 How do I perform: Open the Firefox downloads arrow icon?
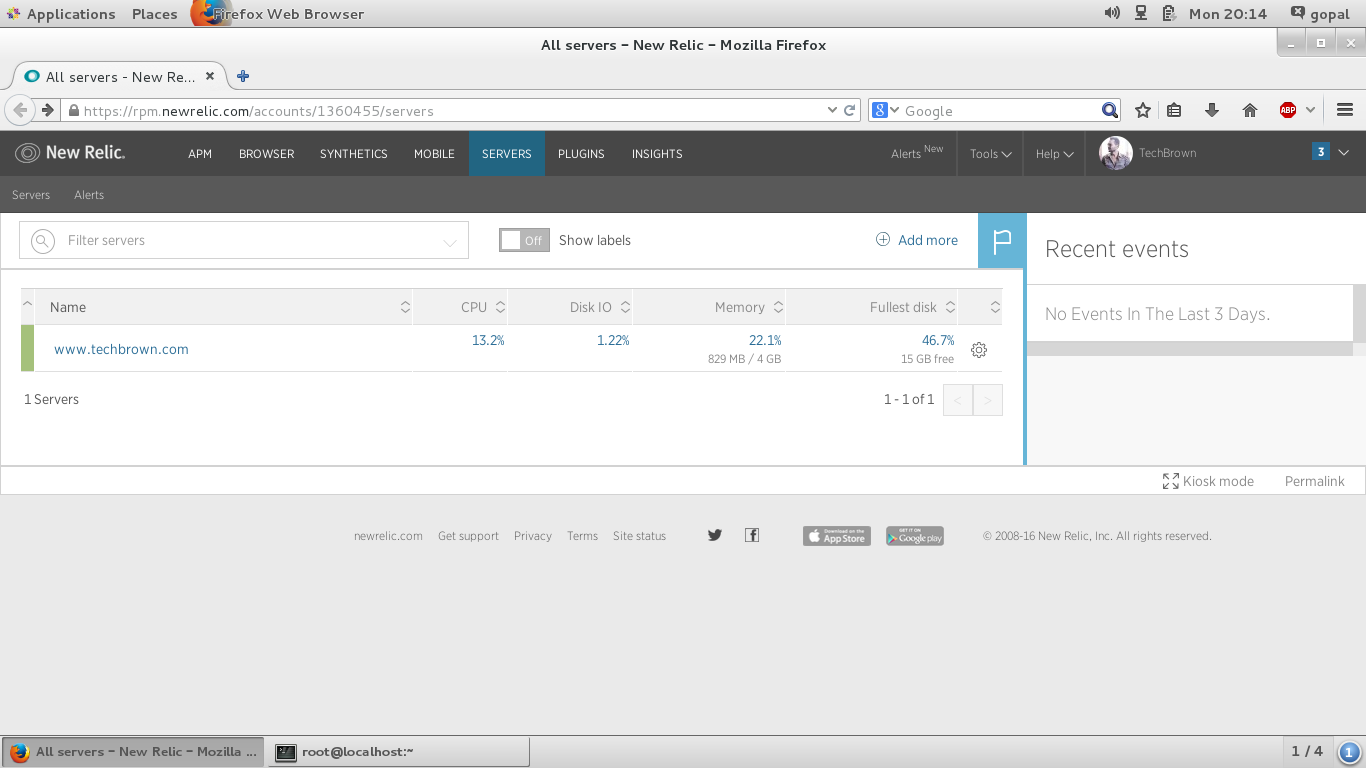1212,110
